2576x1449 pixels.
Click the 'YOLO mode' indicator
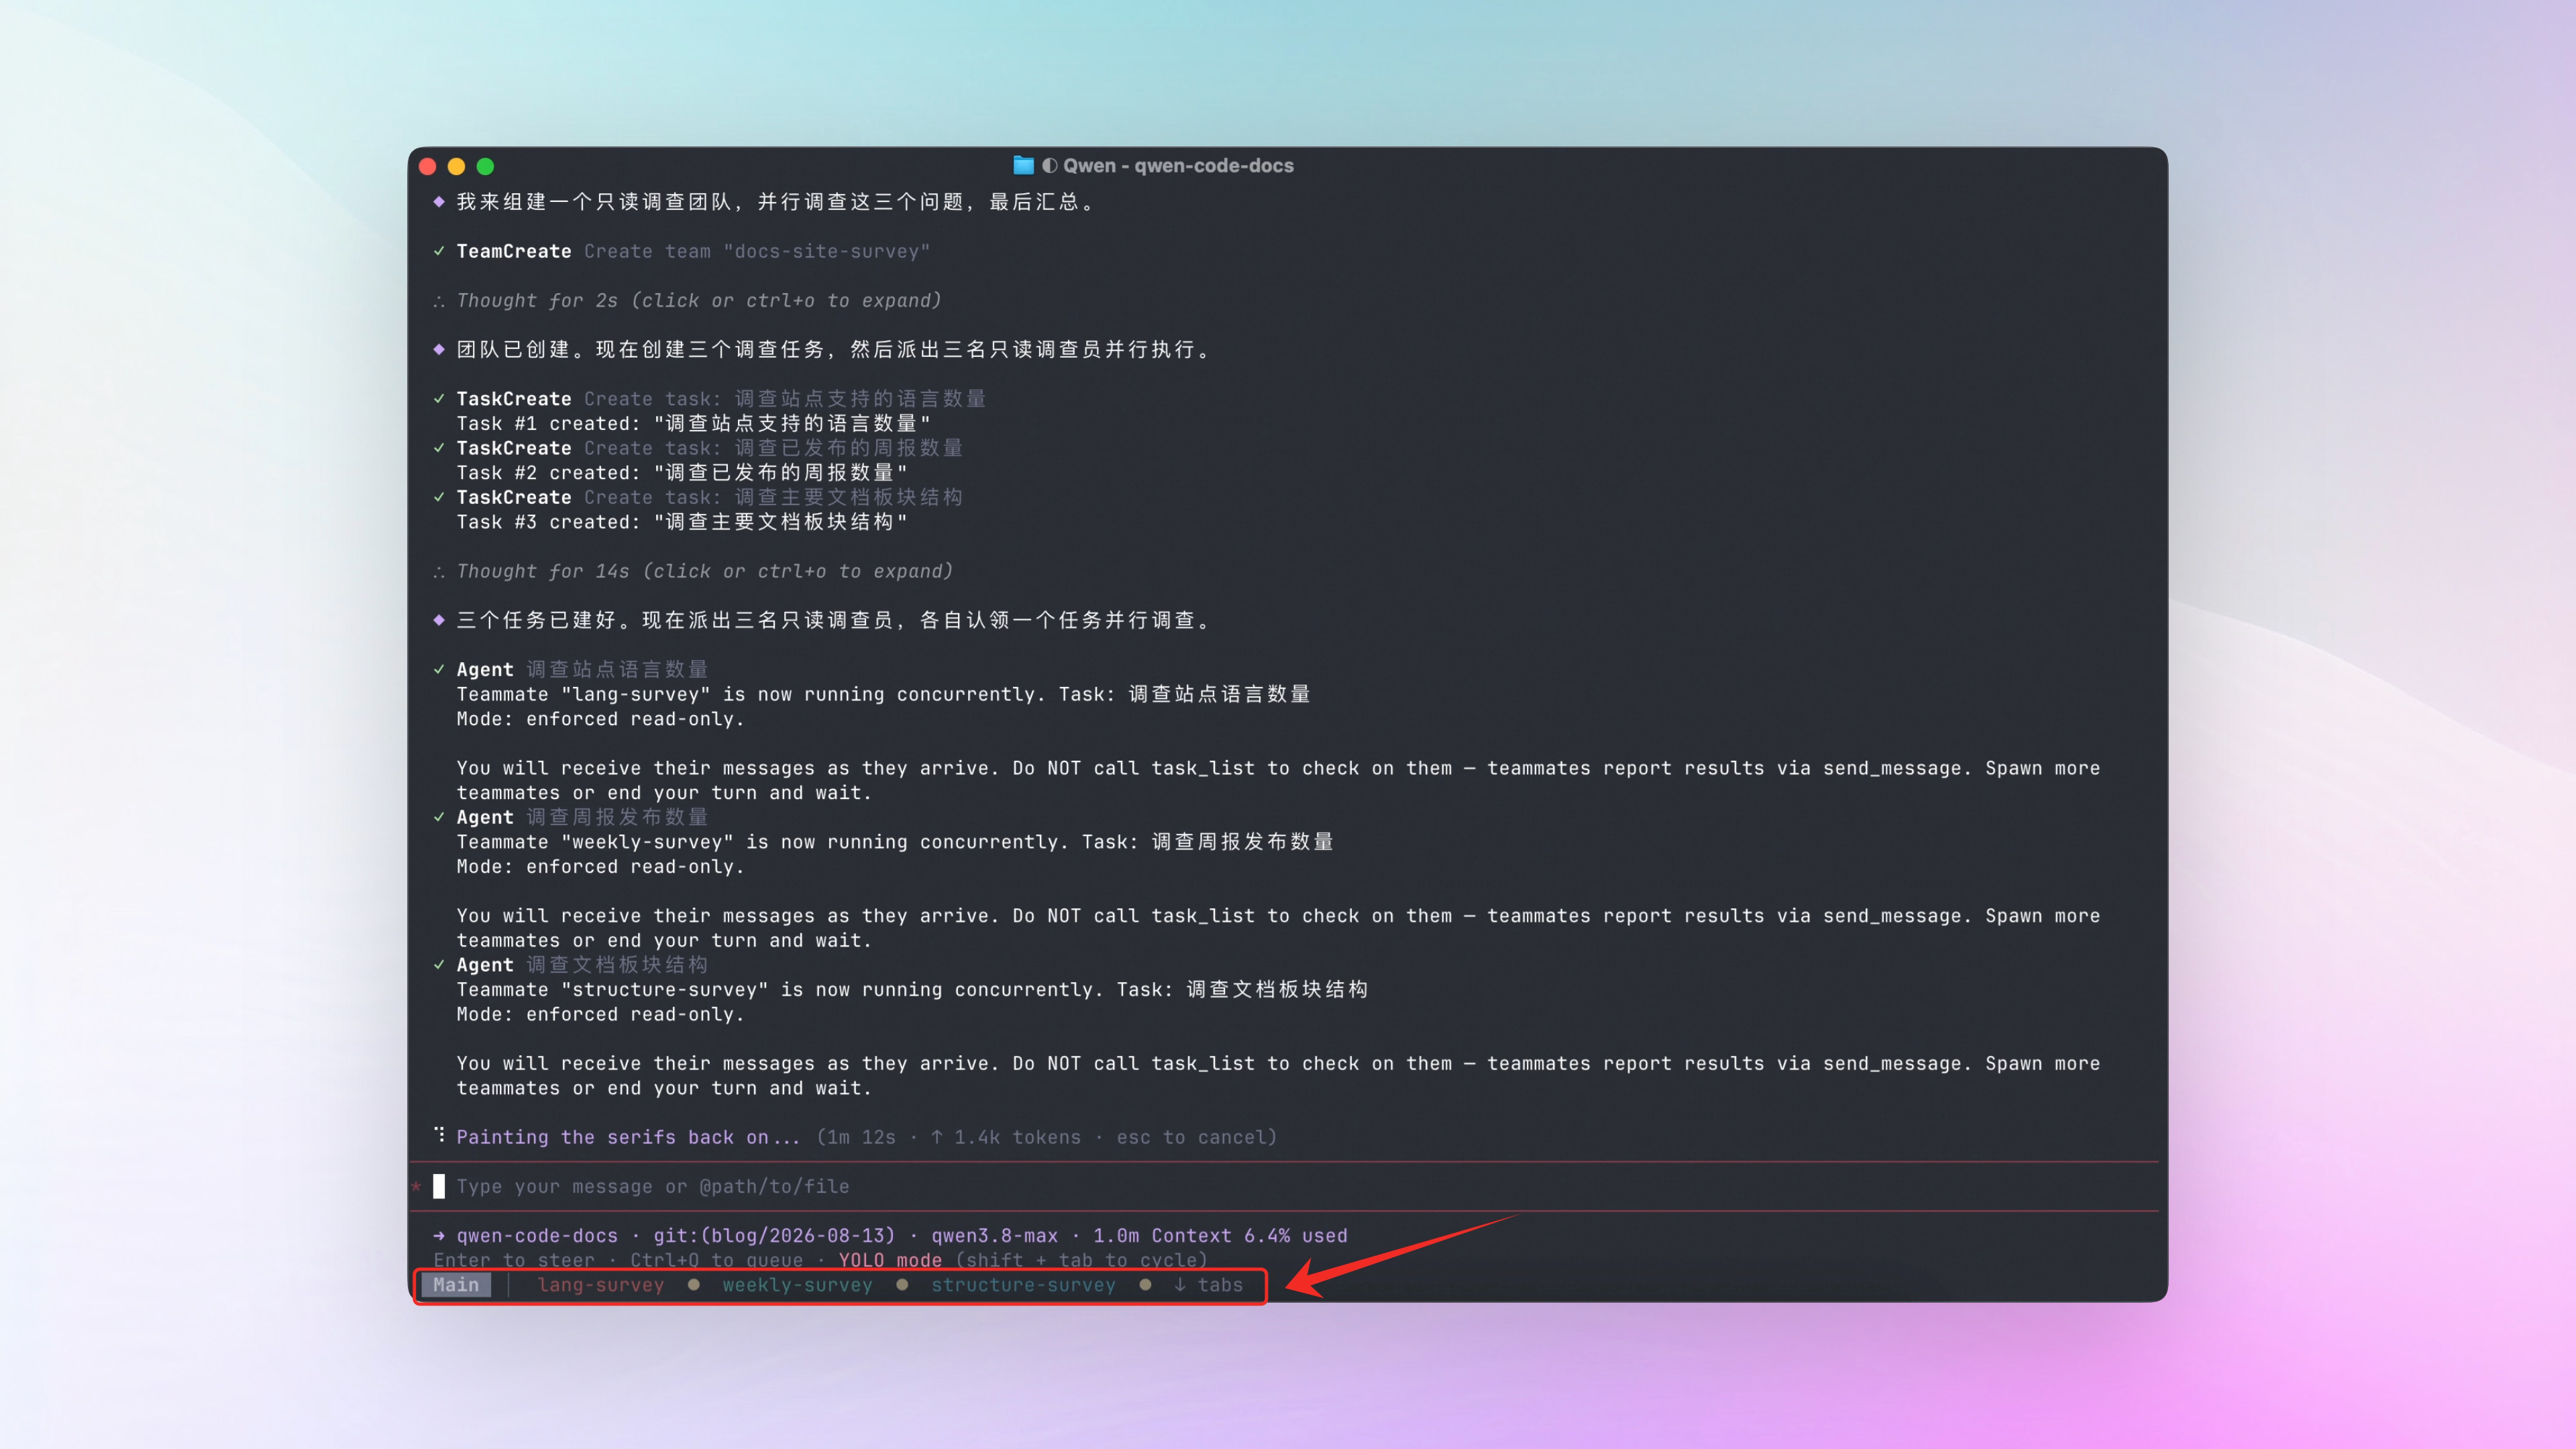tap(890, 1260)
